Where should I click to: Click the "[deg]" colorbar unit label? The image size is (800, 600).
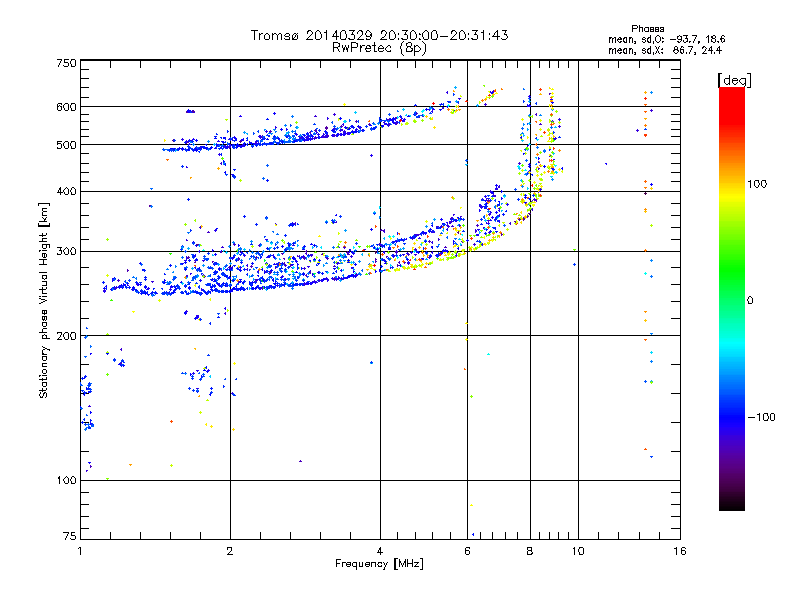point(734,80)
